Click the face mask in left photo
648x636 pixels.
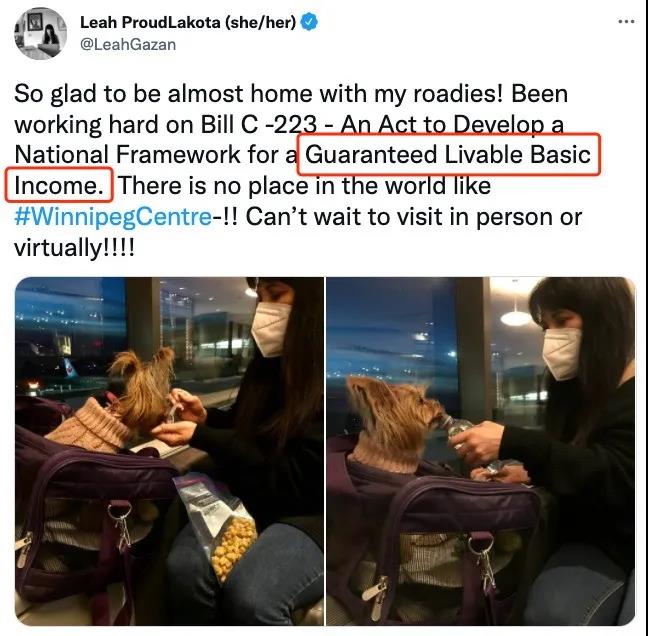point(271,329)
